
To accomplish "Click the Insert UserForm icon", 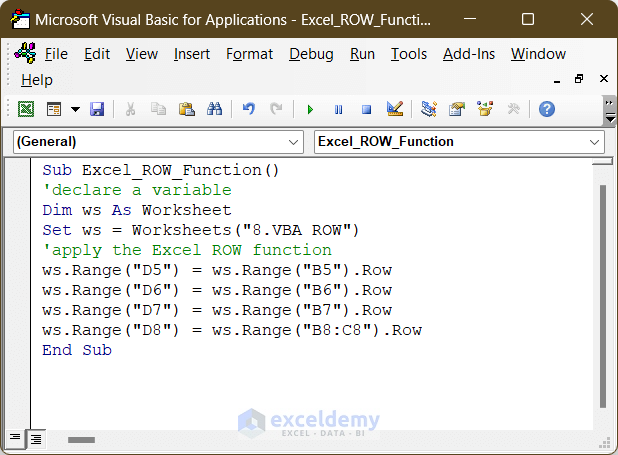I will point(54,109).
